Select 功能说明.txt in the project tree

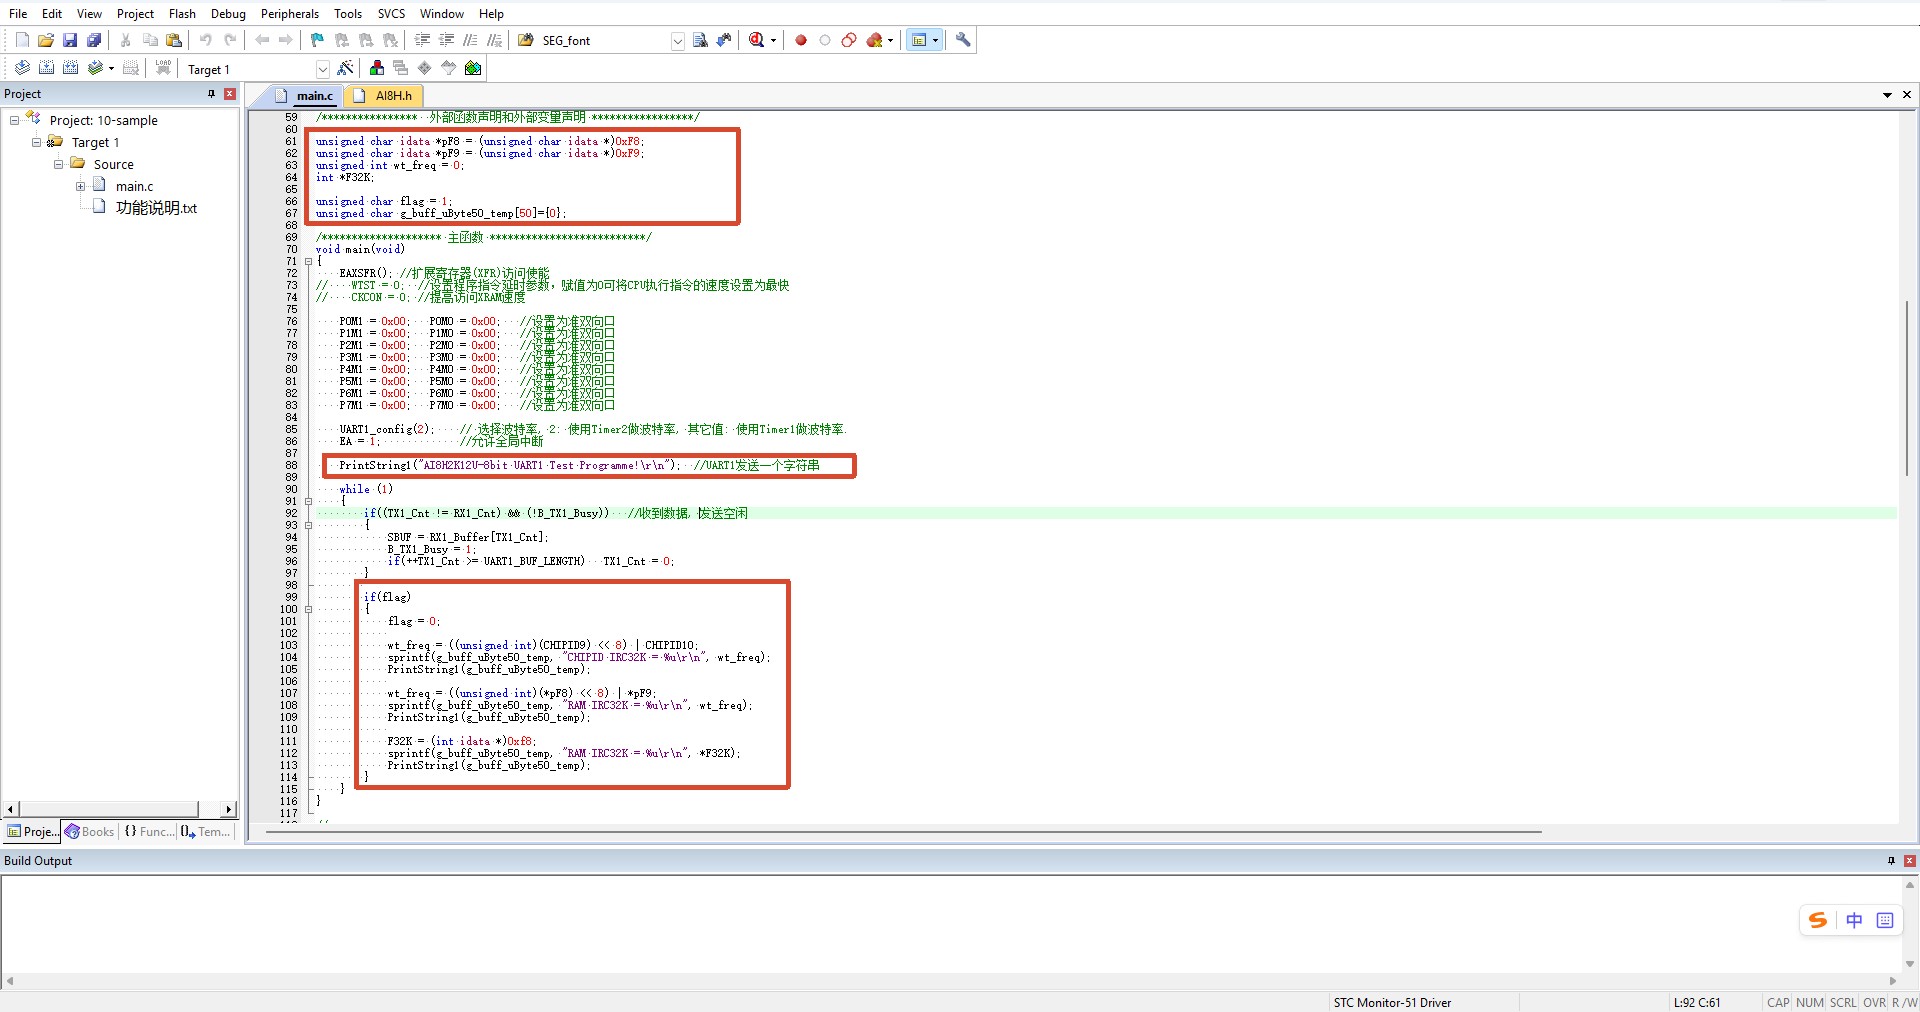point(156,208)
